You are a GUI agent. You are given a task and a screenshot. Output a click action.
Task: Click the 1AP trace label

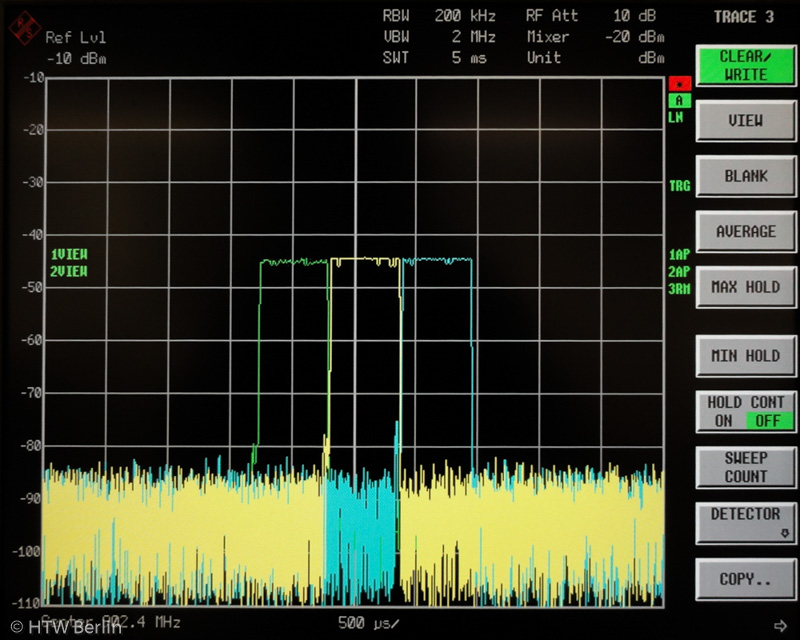(679, 255)
